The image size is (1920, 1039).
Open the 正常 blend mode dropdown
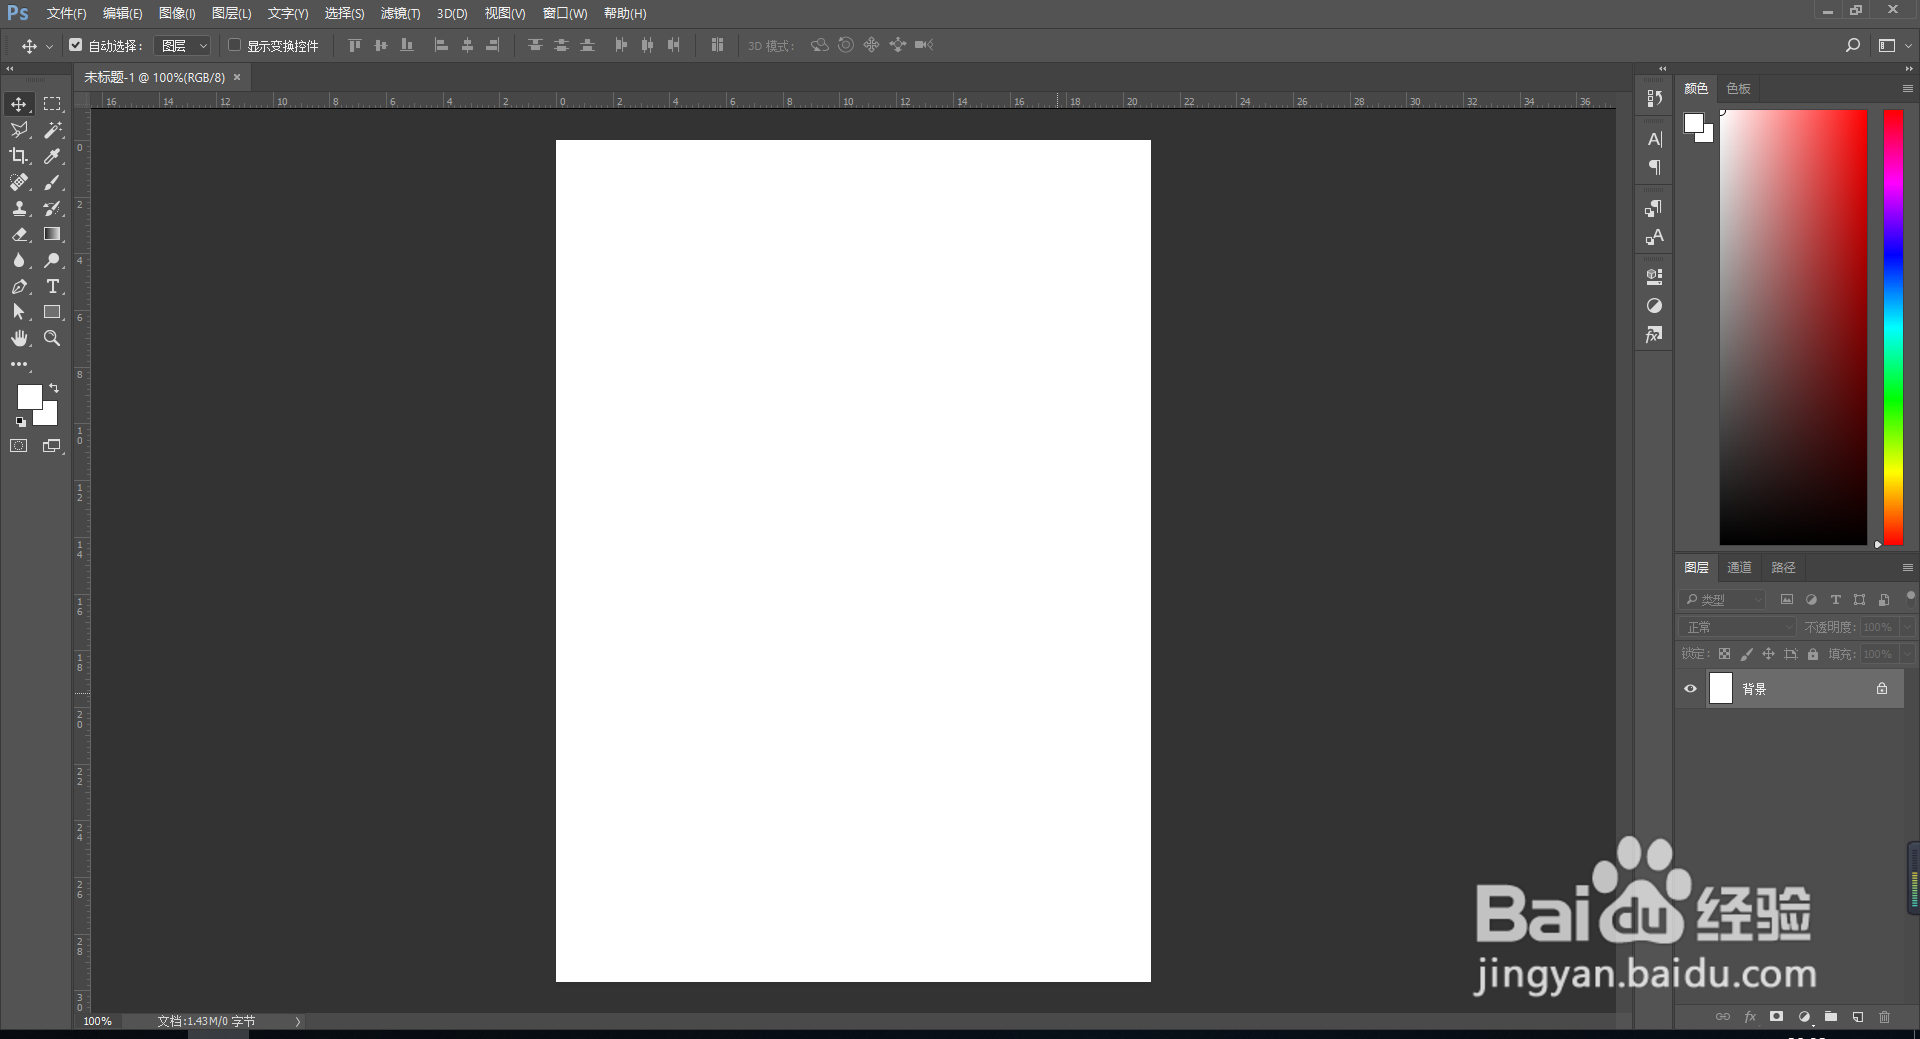pos(1738,627)
